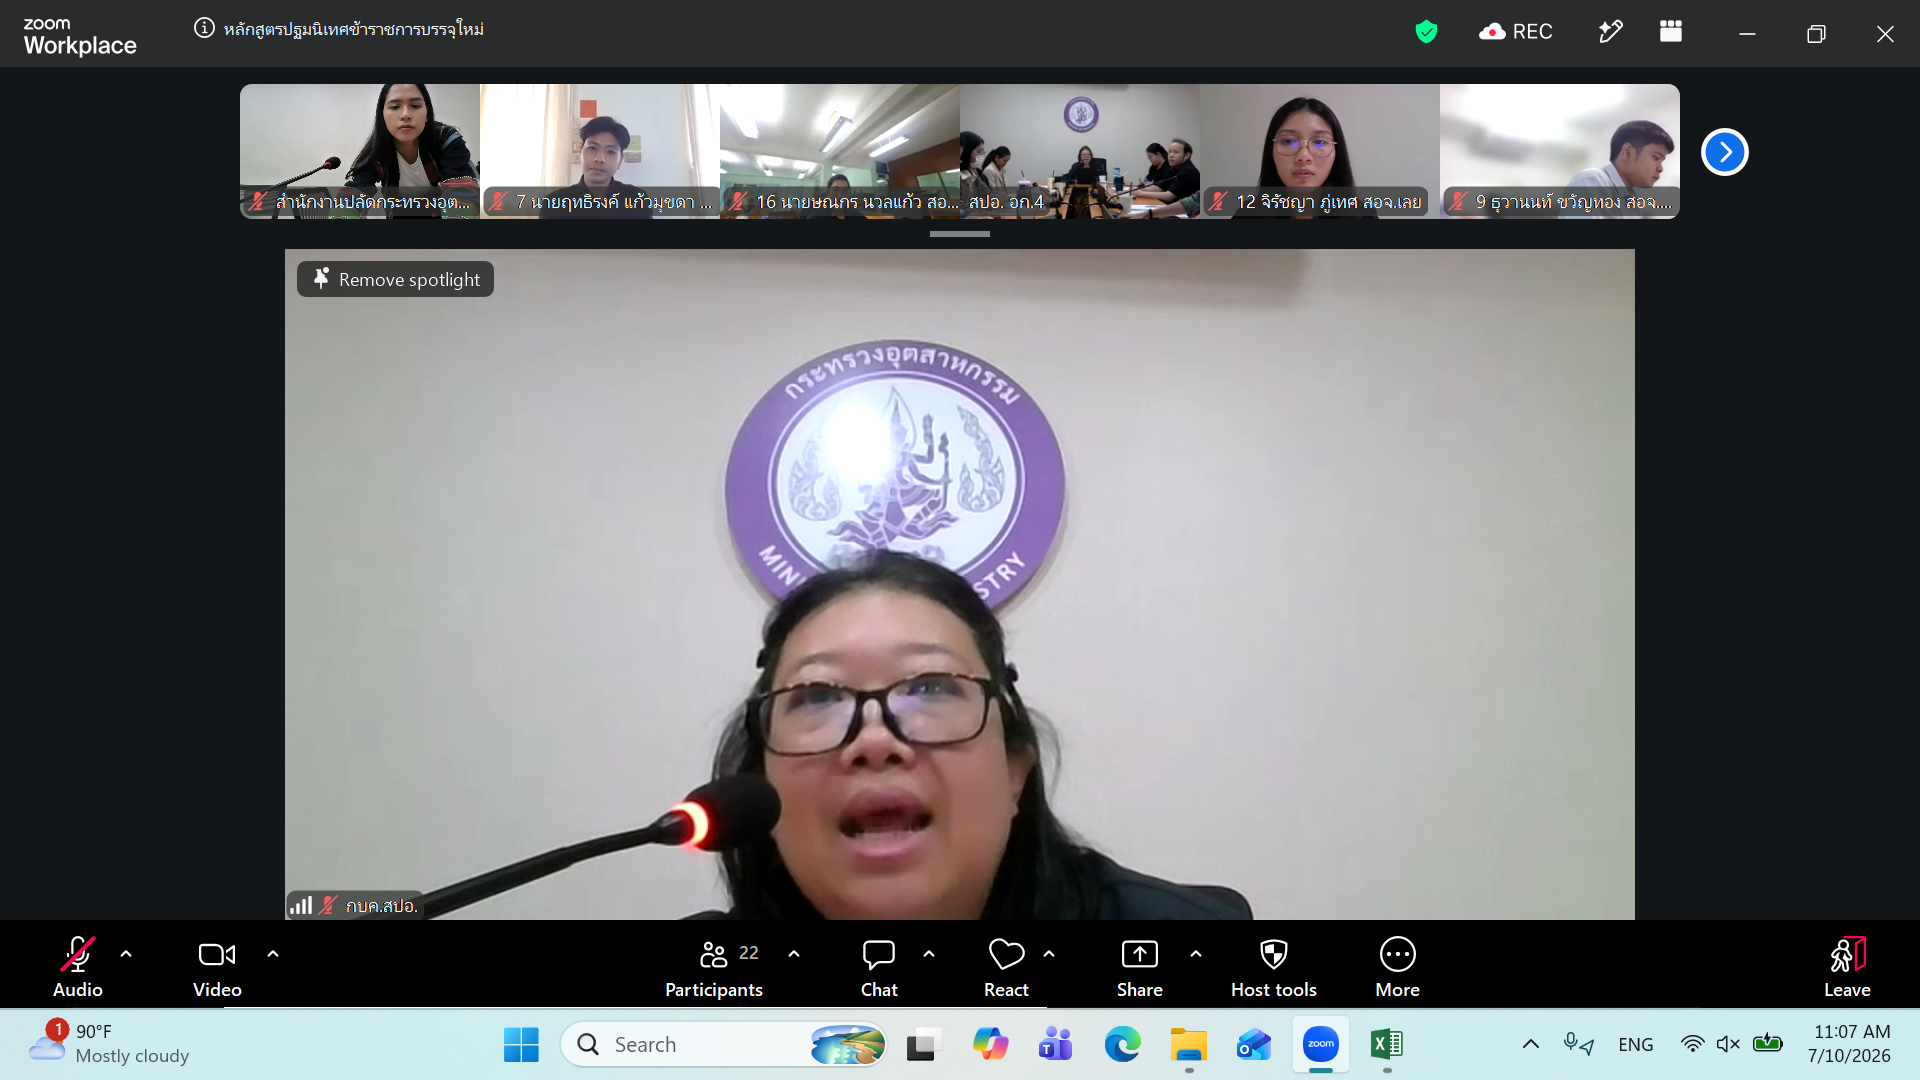Screen dimensions: 1920x1080
Task: Expand share options arrow beside Share
Action: click(1196, 954)
